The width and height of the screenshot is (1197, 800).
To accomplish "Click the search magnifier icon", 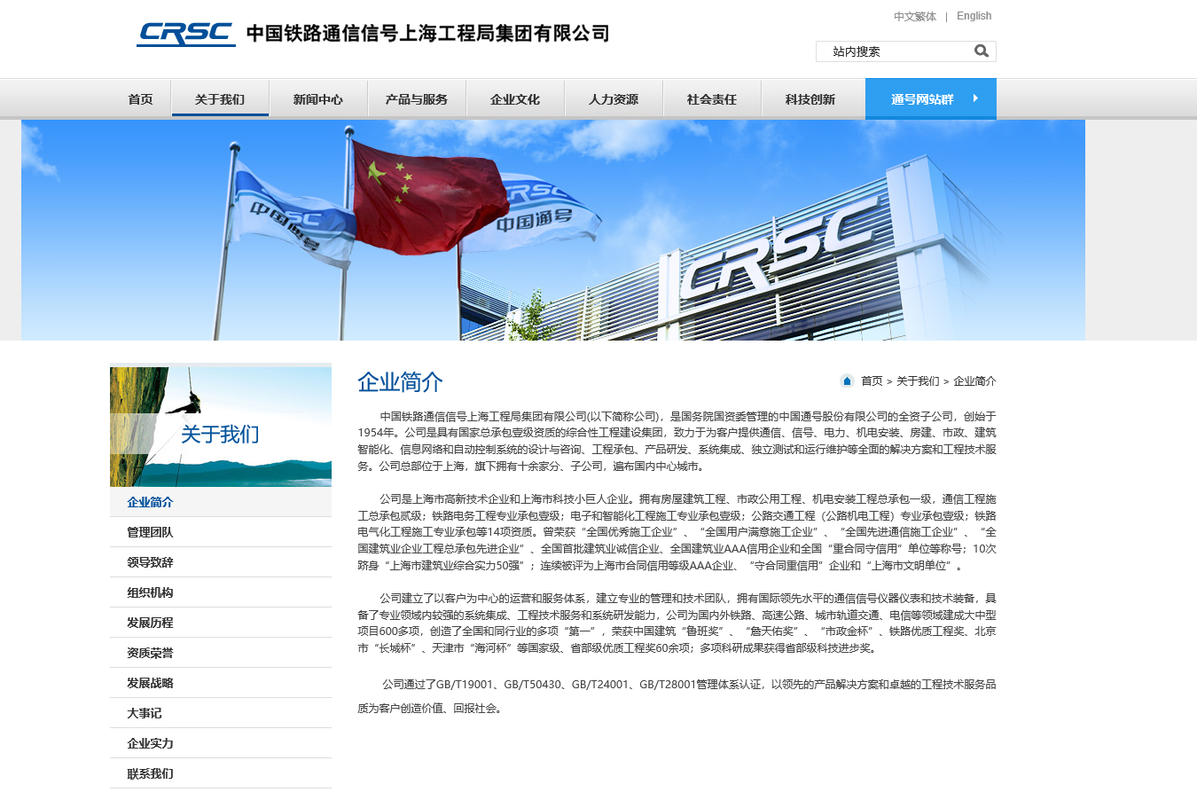I will click(x=981, y=51).
